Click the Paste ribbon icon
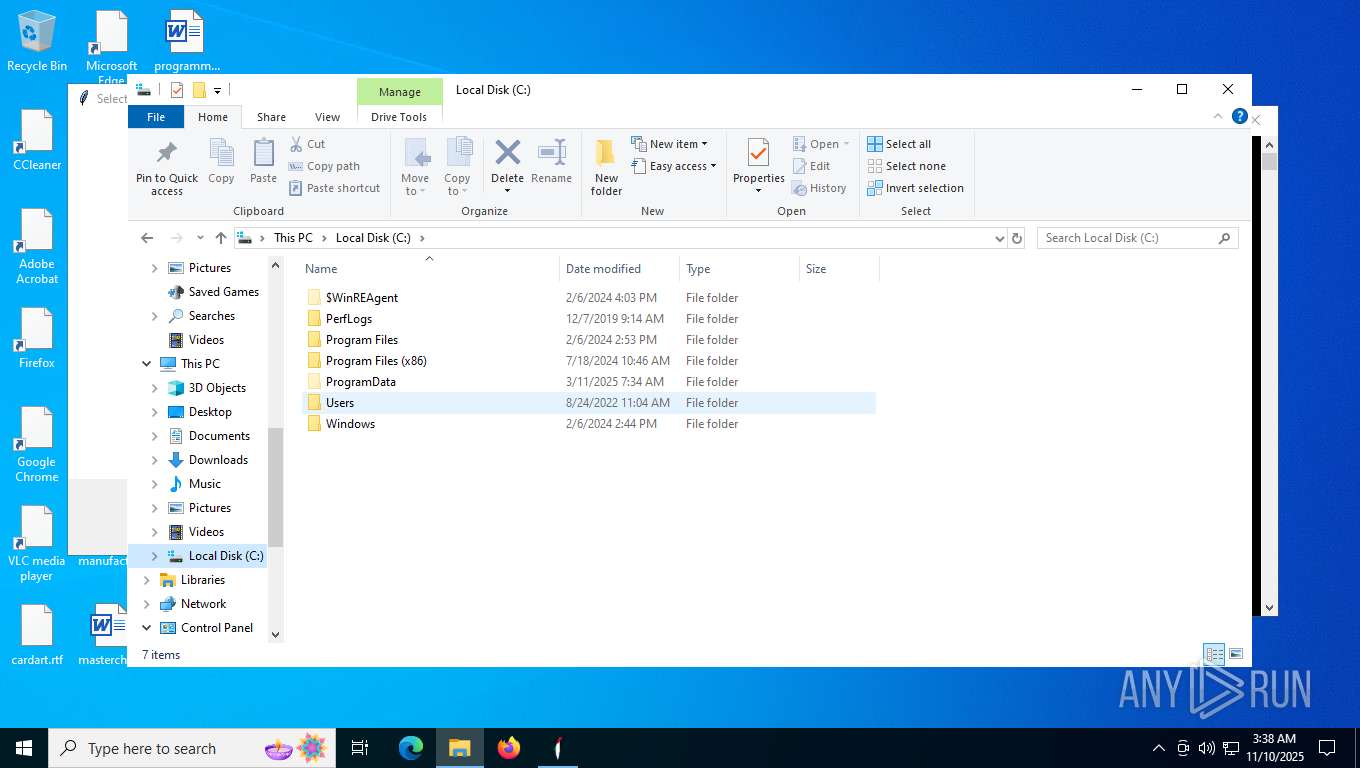Image resolution: width=1360 pixels, height=768 pixels. click(264, 153)
